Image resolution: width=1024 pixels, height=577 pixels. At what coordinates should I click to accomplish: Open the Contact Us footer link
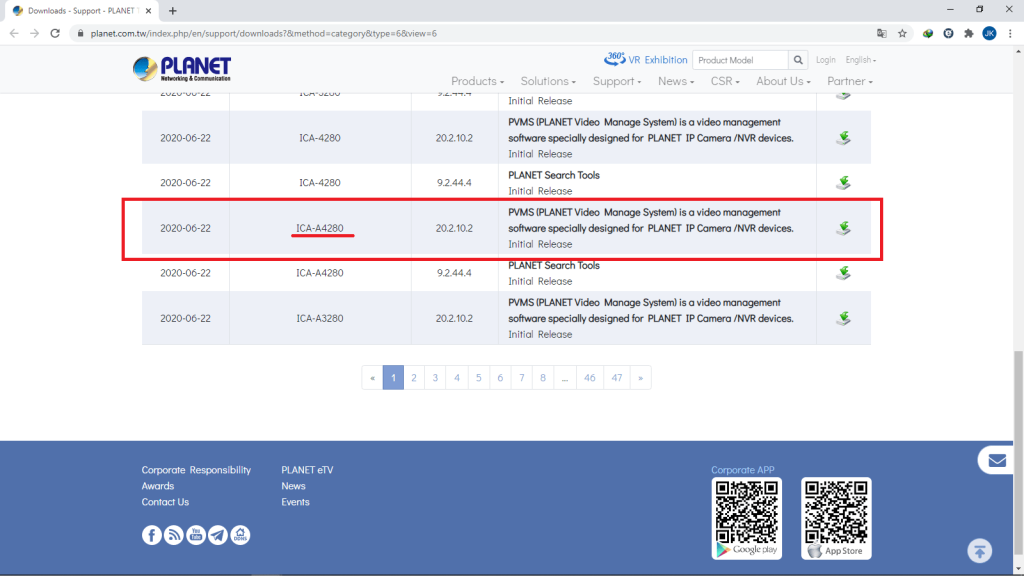point(165,502)
